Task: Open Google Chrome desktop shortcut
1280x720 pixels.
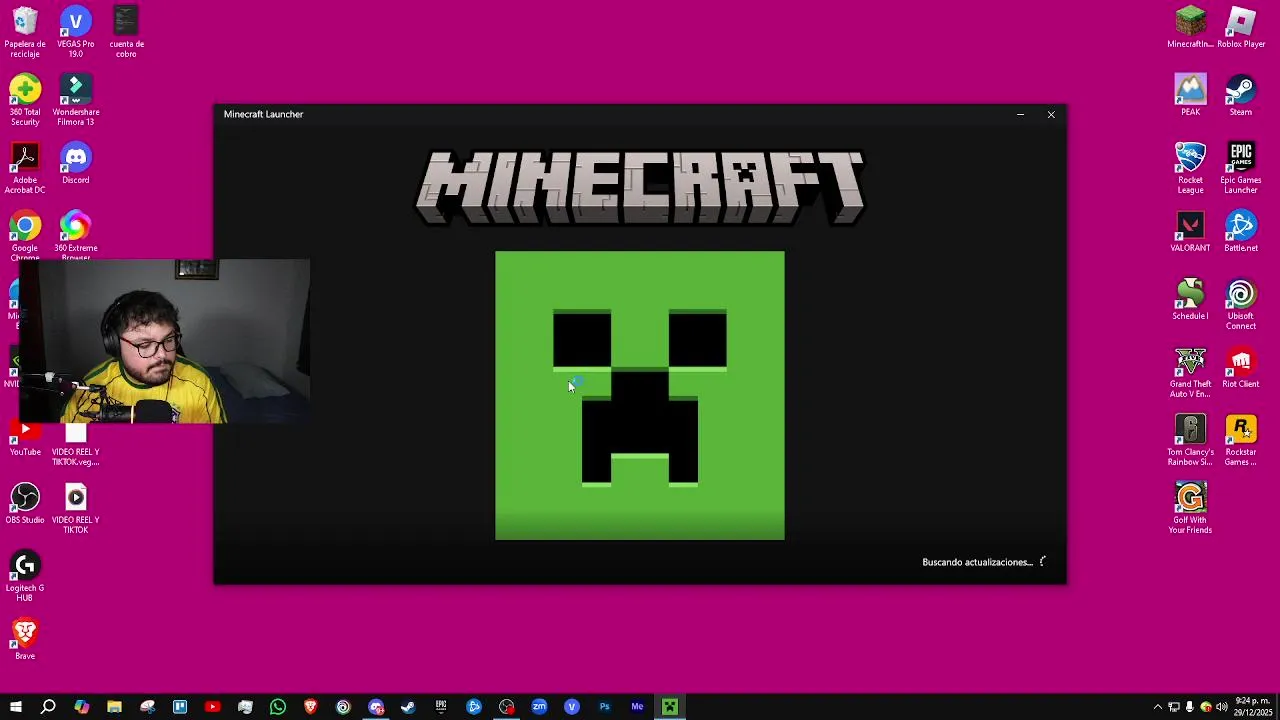Action: click(x=25, y=236)
